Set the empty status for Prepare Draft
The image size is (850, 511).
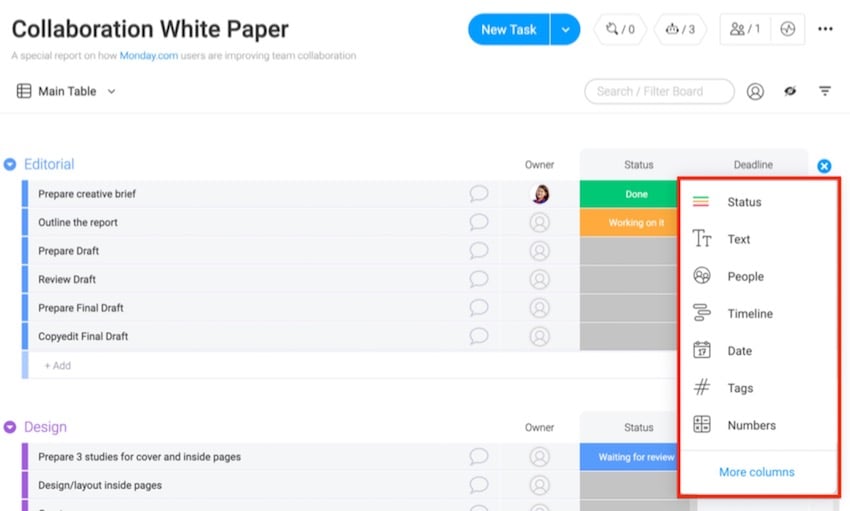point(629,251)
